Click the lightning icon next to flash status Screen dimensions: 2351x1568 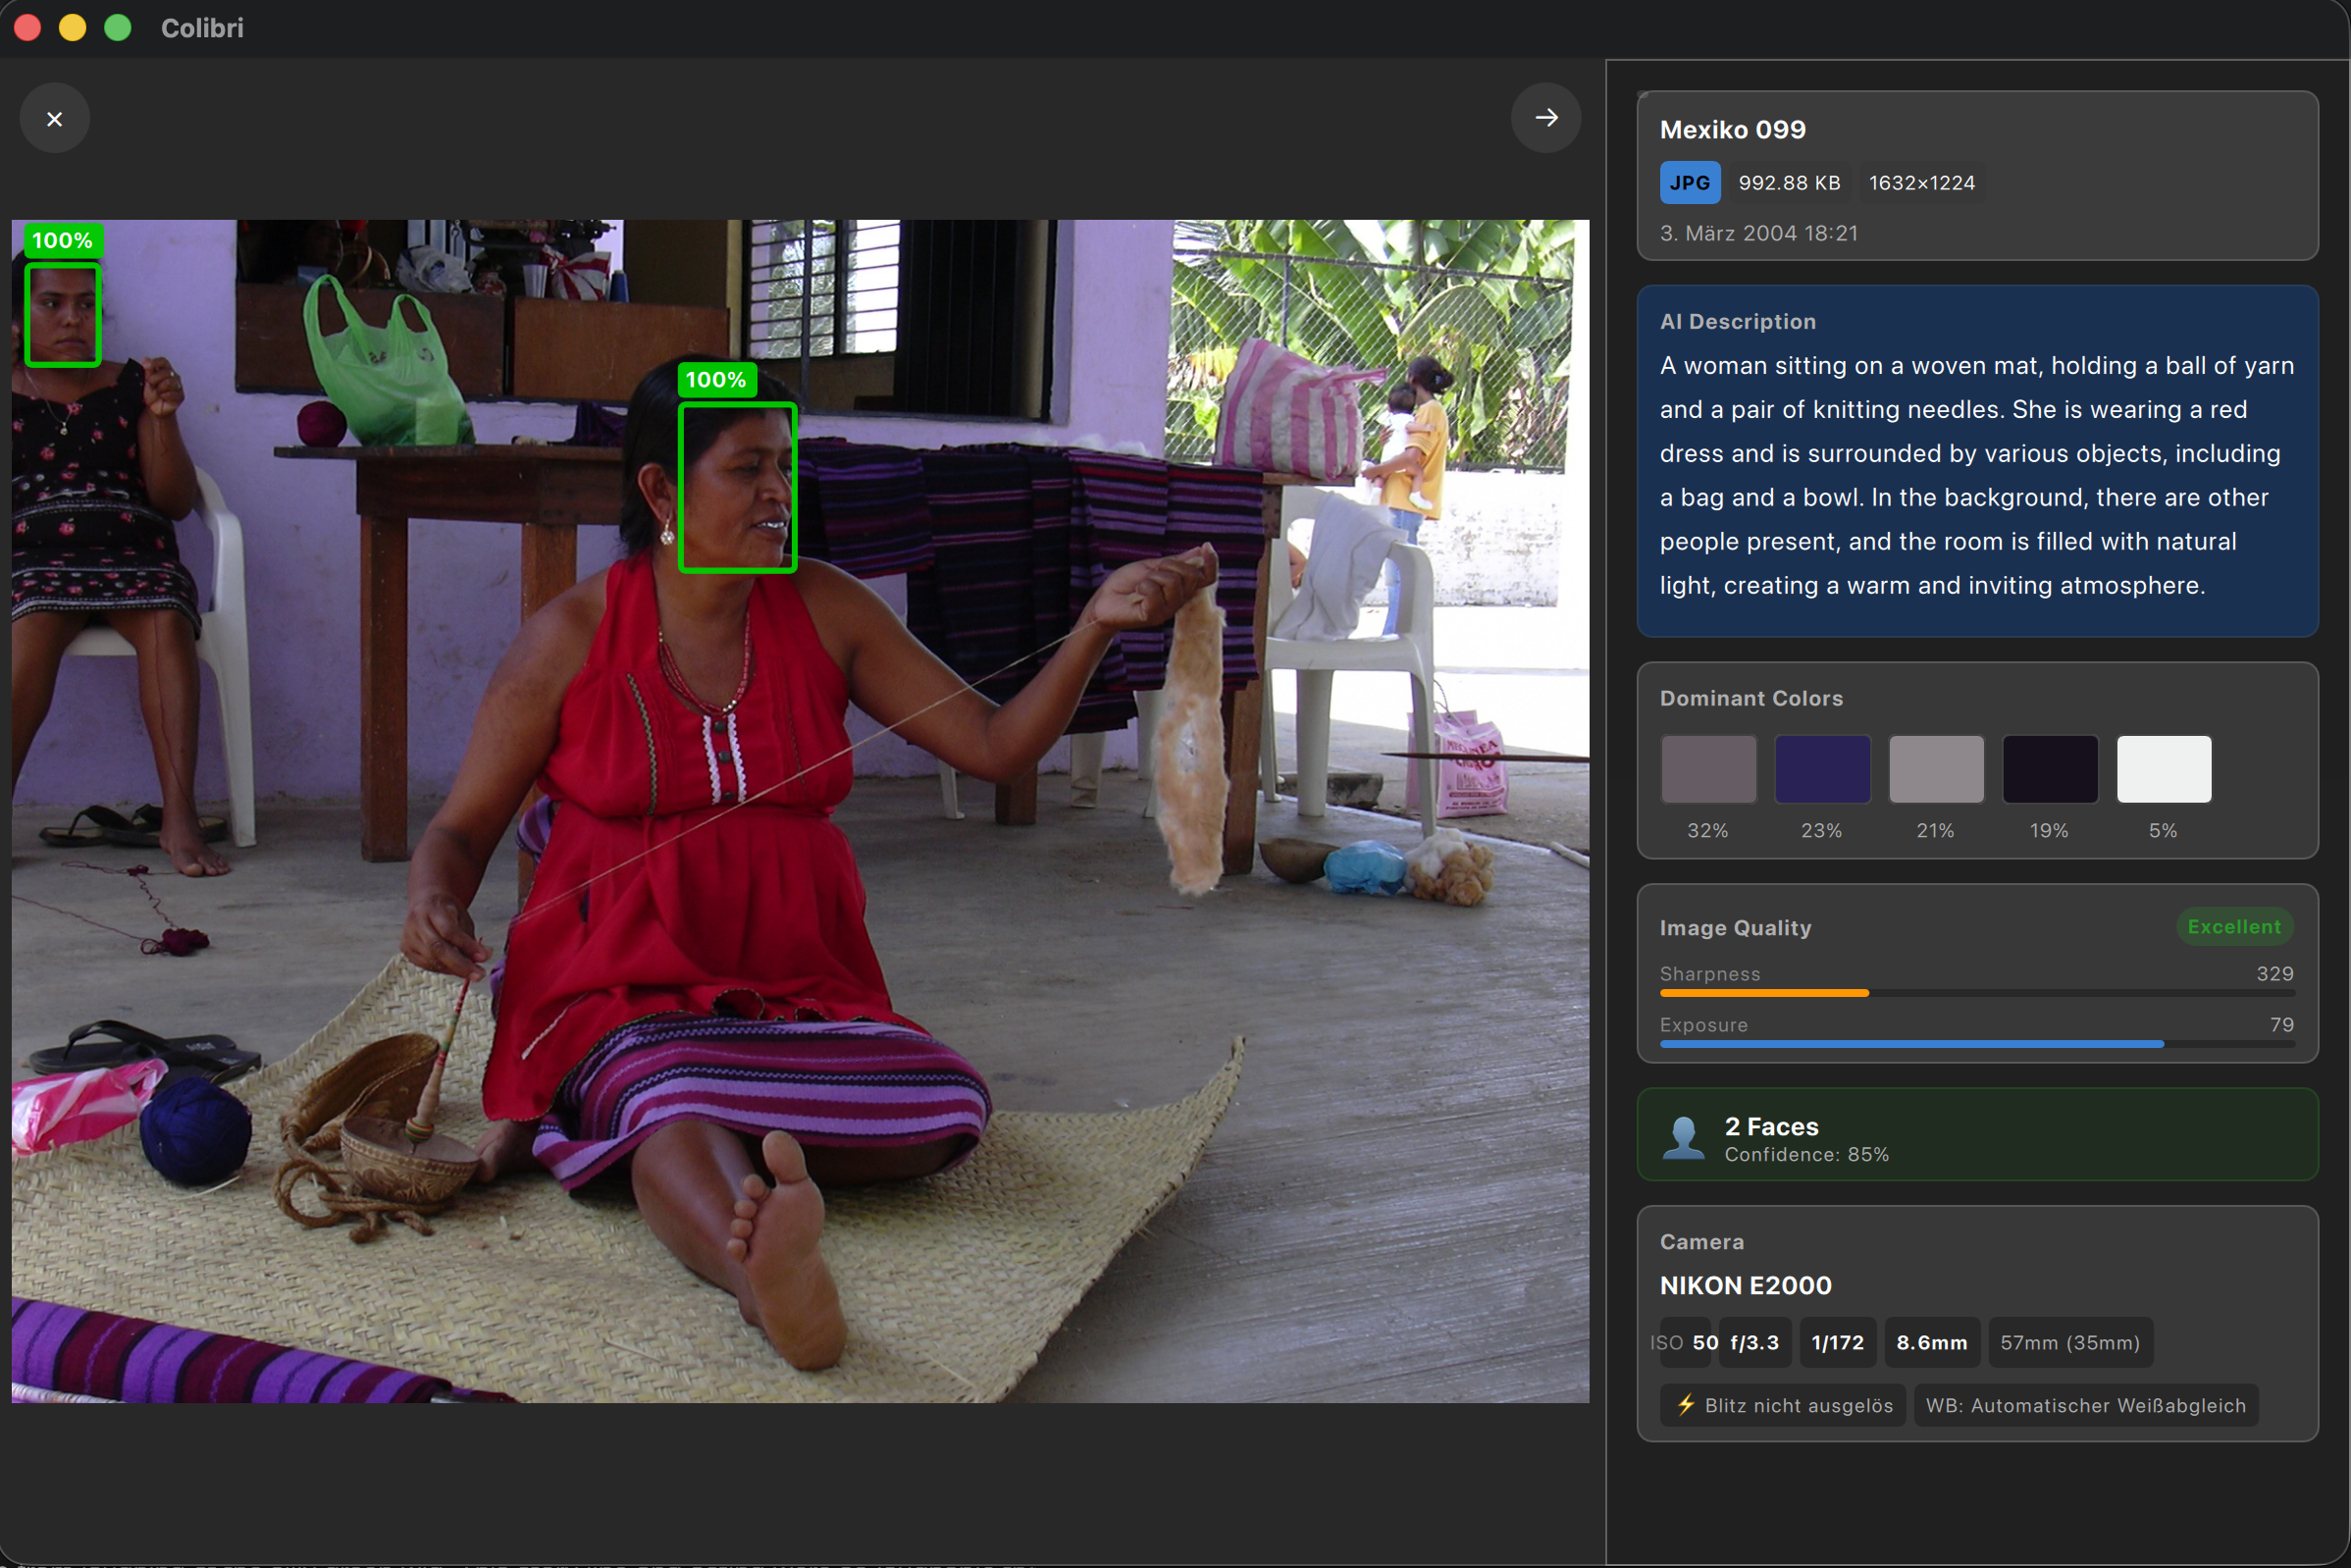pyautogui.click(x=1684, y=1404)
